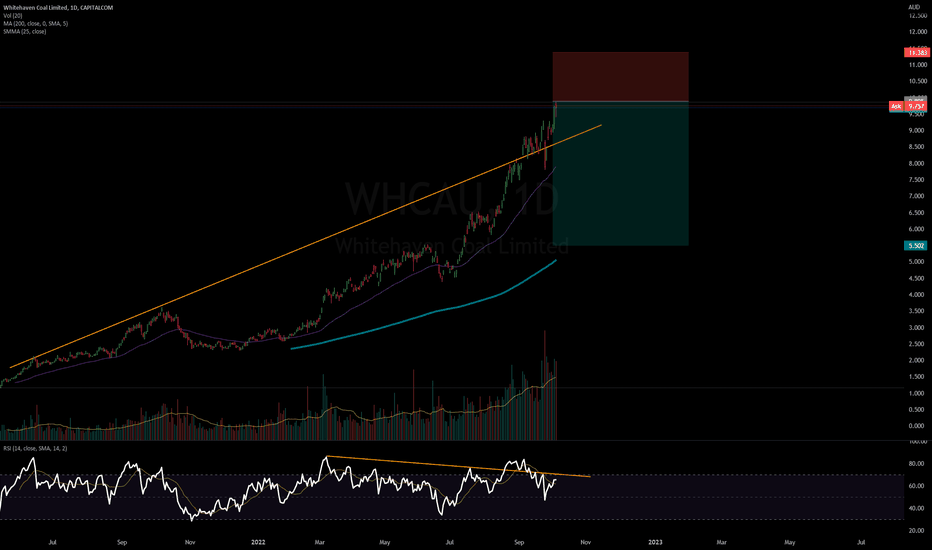Click the RSI (14, close, SMA, 14, 2) legend
Screen dimensions: 932x550
(x=35, y=448)
